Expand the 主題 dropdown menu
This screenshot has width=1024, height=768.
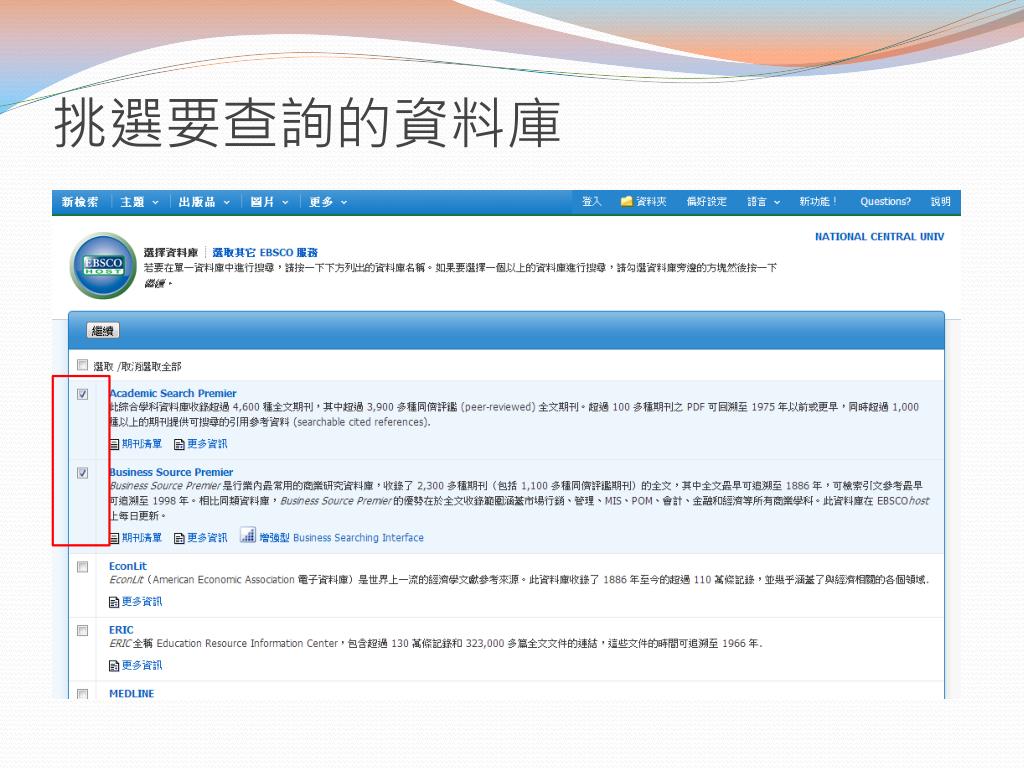click(139, 202)
